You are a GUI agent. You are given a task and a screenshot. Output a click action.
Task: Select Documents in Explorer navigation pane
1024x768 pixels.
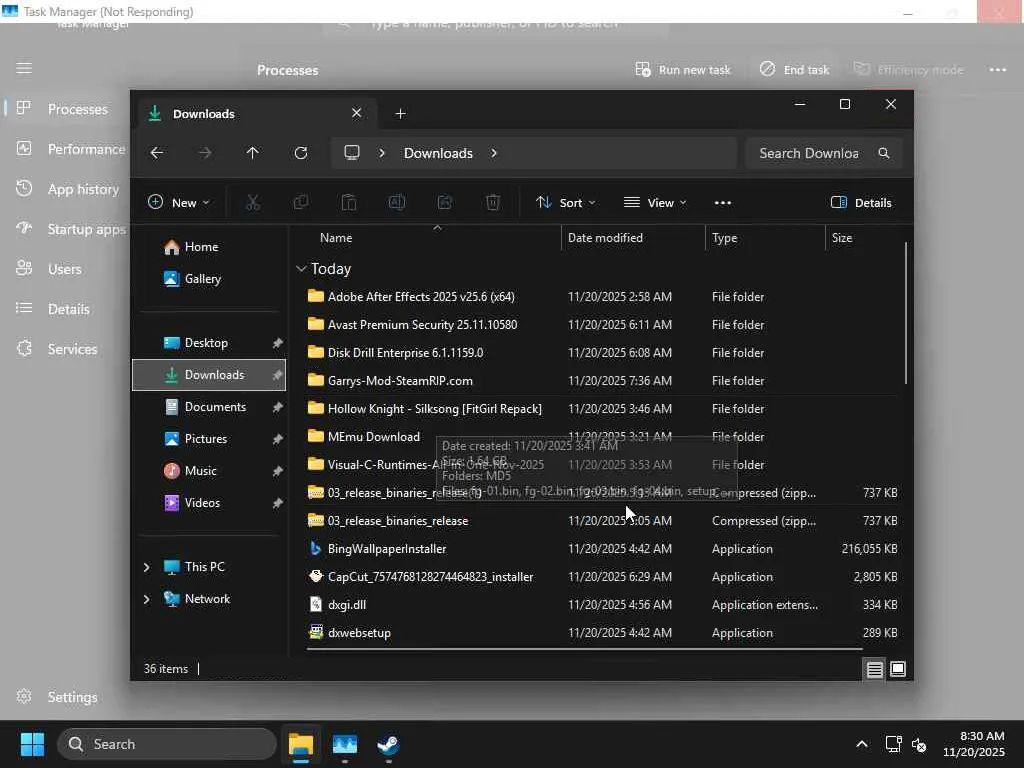[x=209, y=407]
